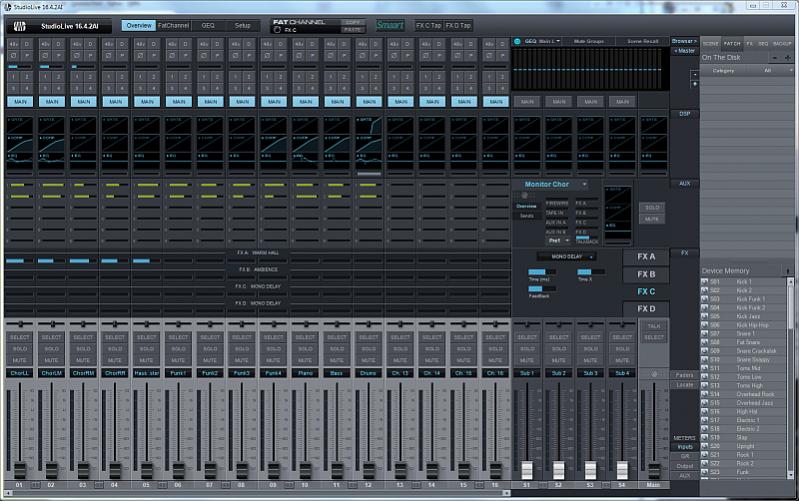This screenshot has height=501, width=799.
Task: Stereo link subgroups S1 and S2
Action: tap(543, 485)
